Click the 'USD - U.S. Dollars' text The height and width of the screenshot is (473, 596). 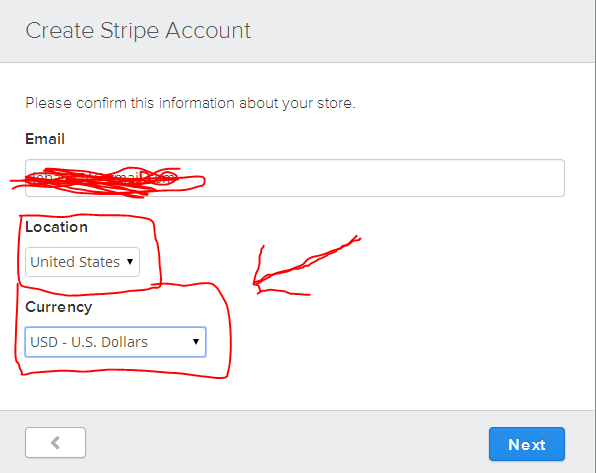(89, 342)
